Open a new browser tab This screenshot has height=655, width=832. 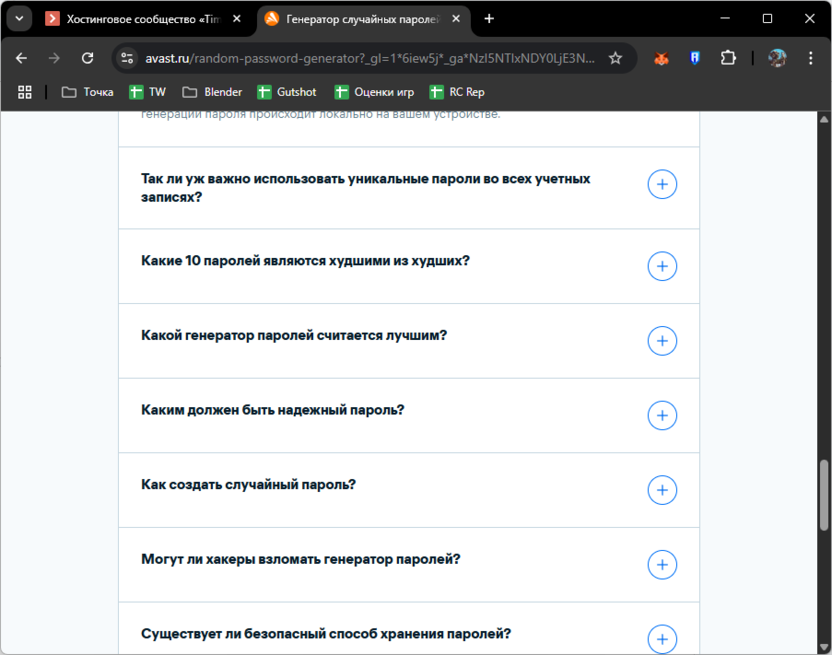(x=489, y=19)
